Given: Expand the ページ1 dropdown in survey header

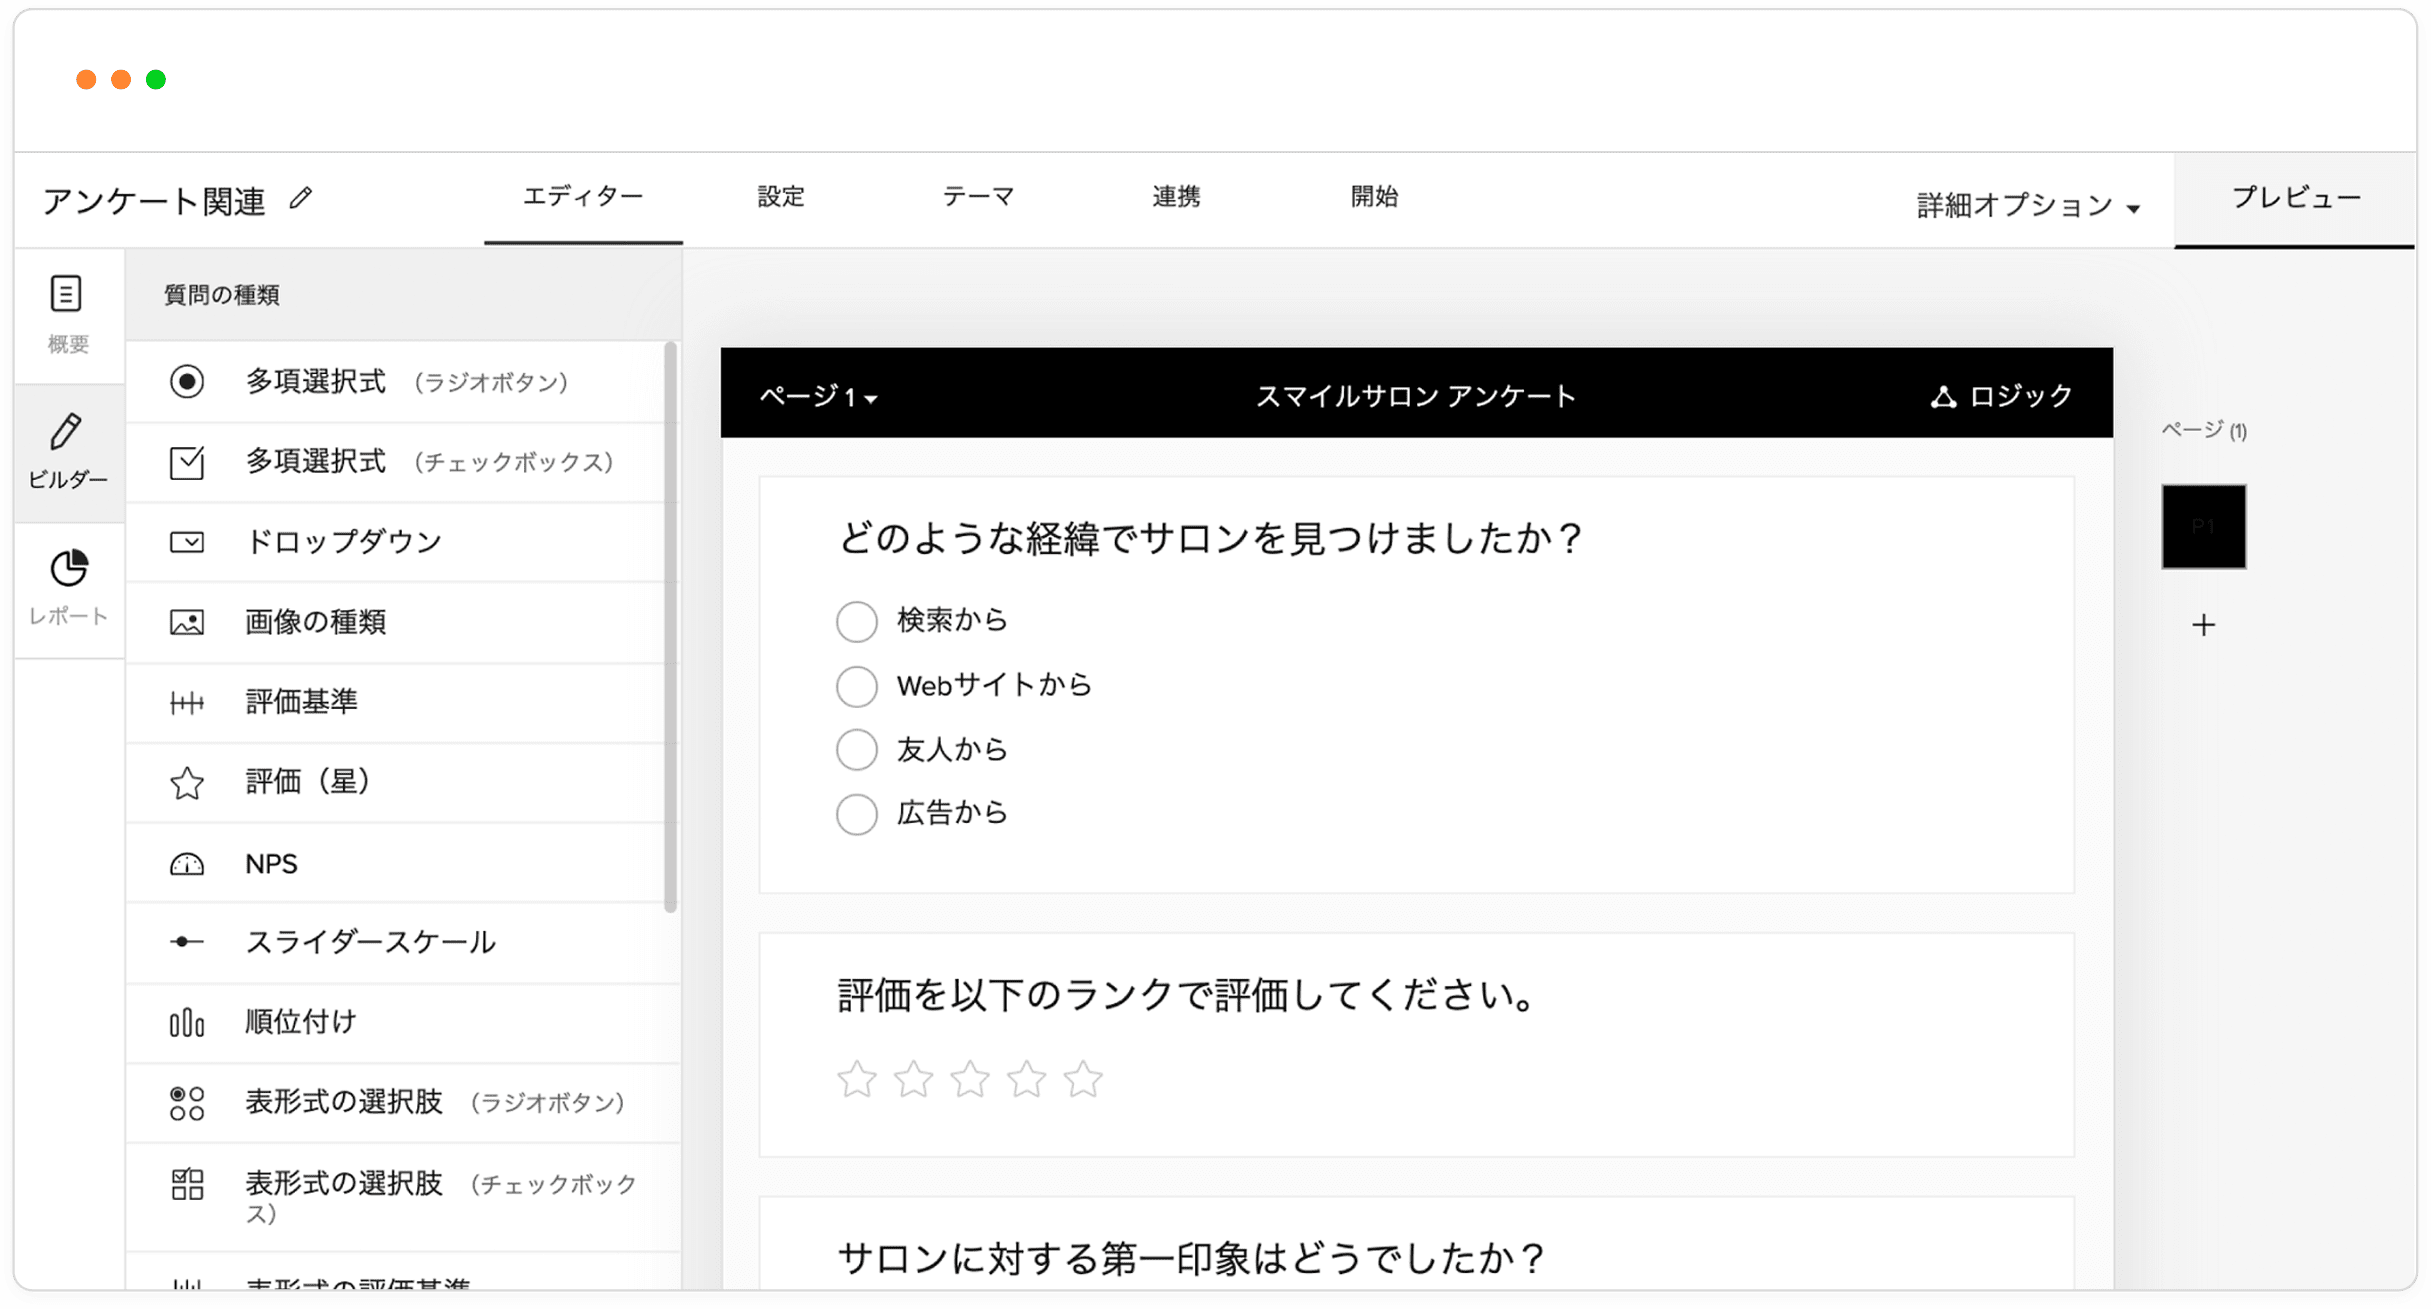Looking at the screenshot, I should [818, 397].
